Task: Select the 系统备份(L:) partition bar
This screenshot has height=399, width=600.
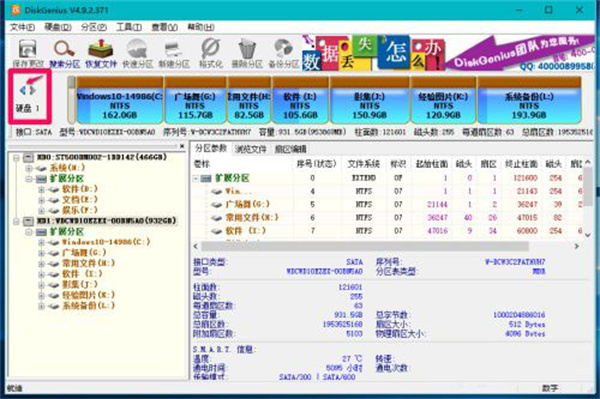Action: pyautogui.click(x=529, y=100)
